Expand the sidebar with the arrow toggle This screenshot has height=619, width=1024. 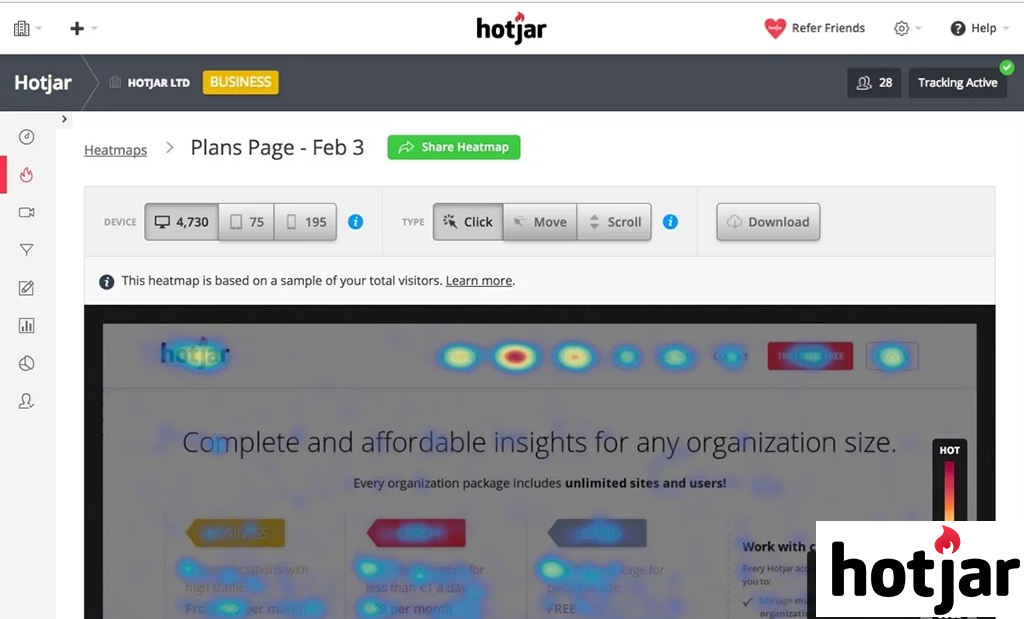(x=64, y=119)
